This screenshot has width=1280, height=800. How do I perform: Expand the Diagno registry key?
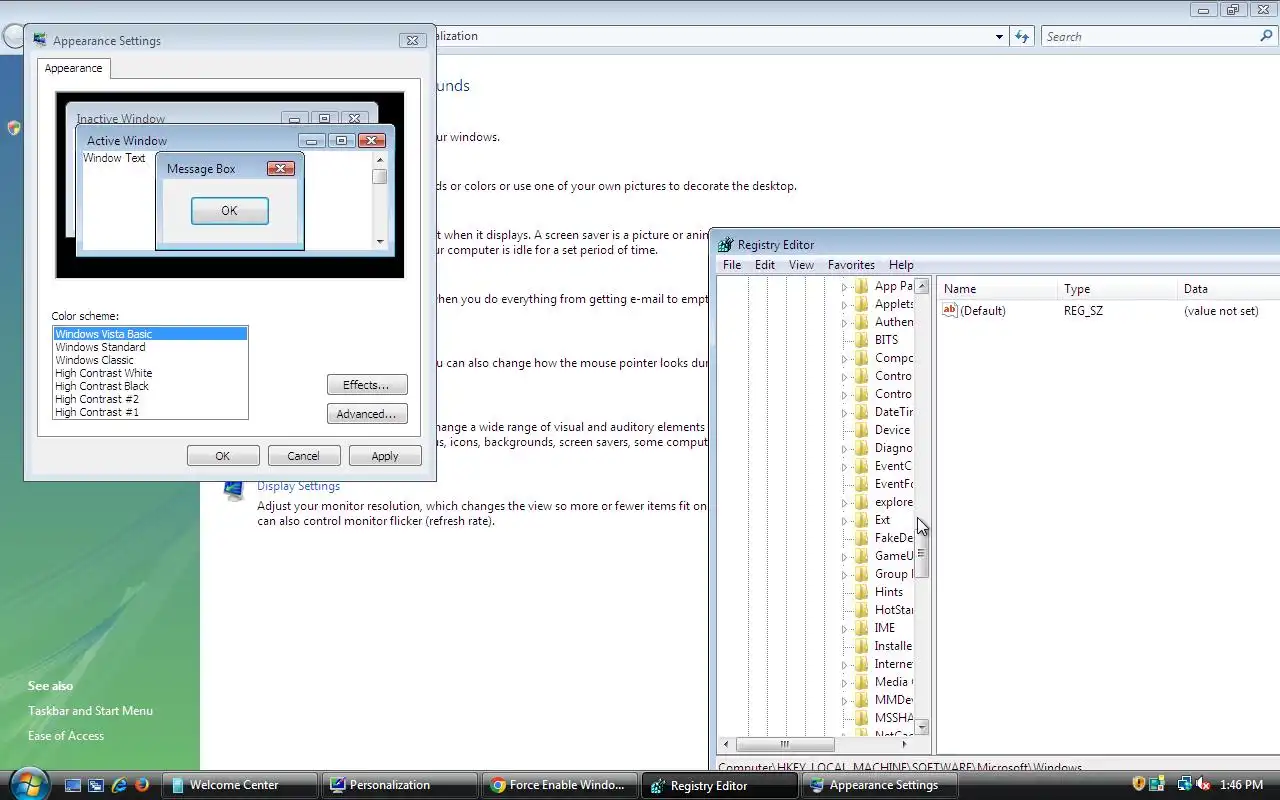tap(844, 449)
